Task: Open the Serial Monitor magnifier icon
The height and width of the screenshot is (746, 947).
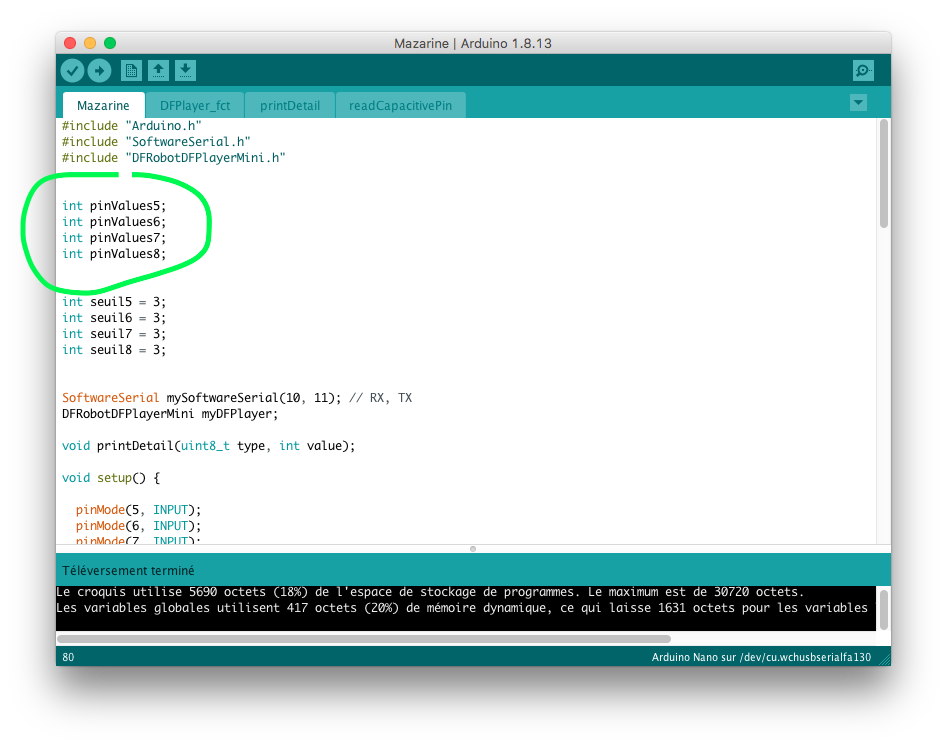Action: click(x=862, y=70)
